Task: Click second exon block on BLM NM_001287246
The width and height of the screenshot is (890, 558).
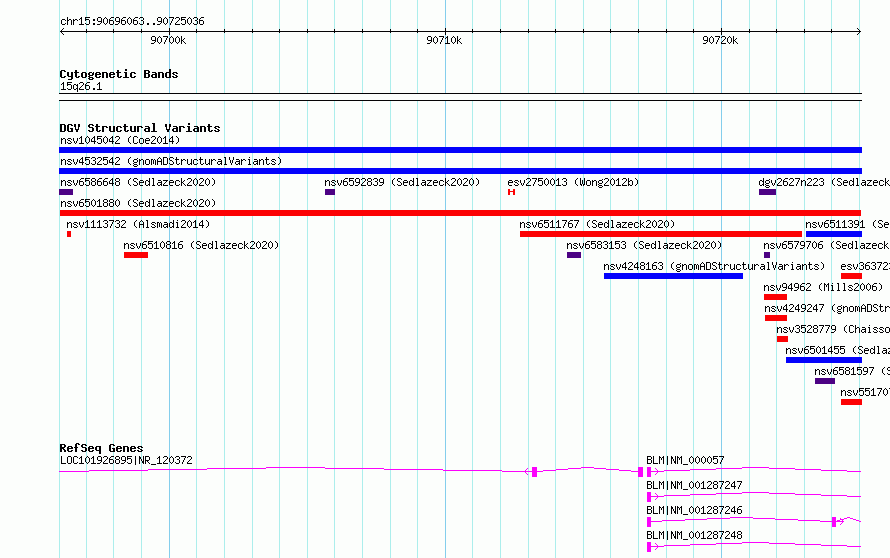Action: click(834, 522)
